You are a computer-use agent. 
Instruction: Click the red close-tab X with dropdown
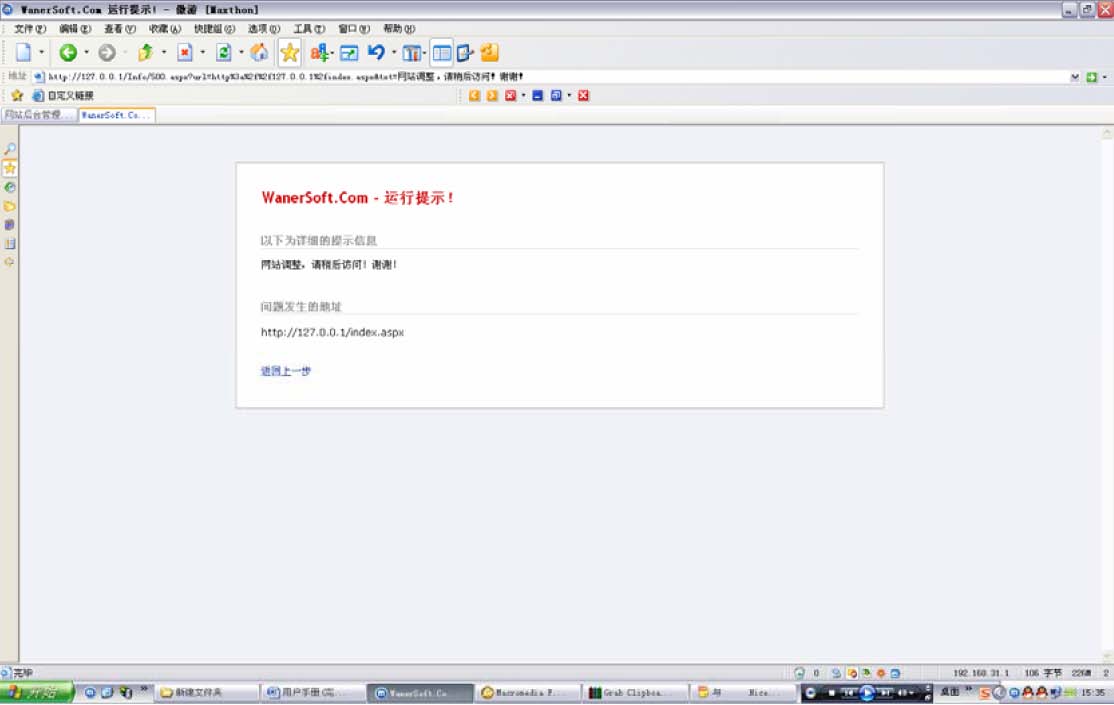click(x=510, y=95)
